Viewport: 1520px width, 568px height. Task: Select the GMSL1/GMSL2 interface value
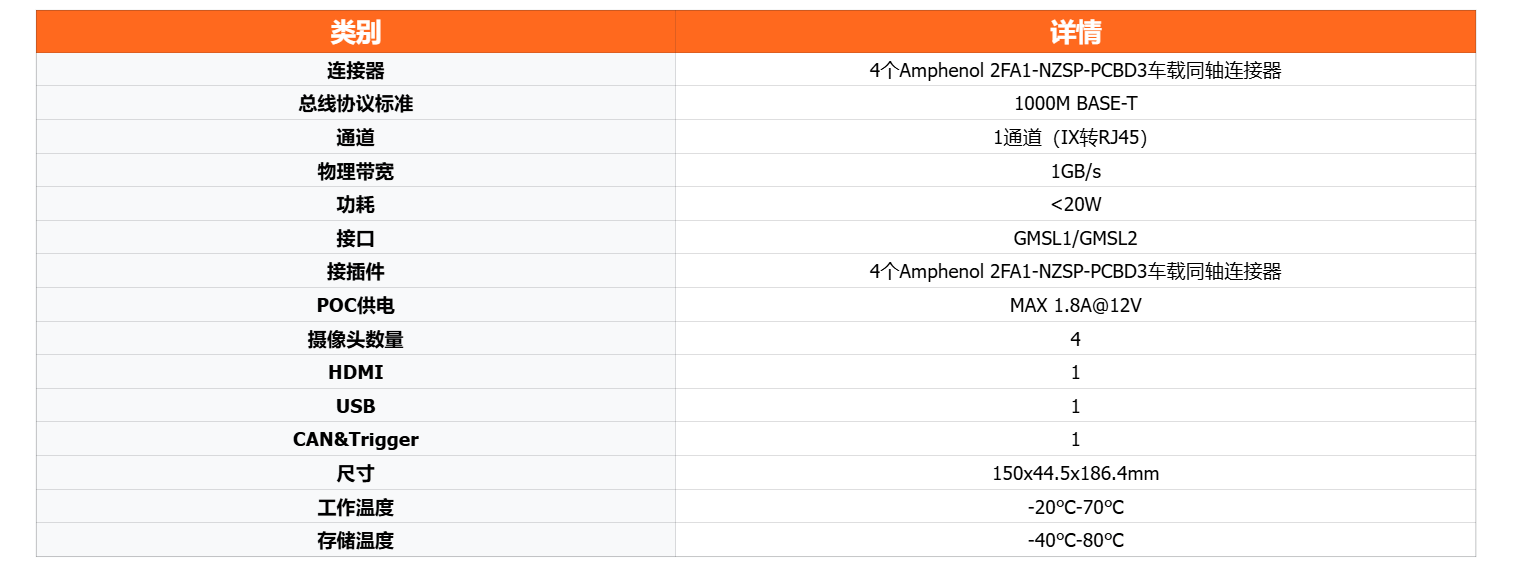pos(1075,238)
